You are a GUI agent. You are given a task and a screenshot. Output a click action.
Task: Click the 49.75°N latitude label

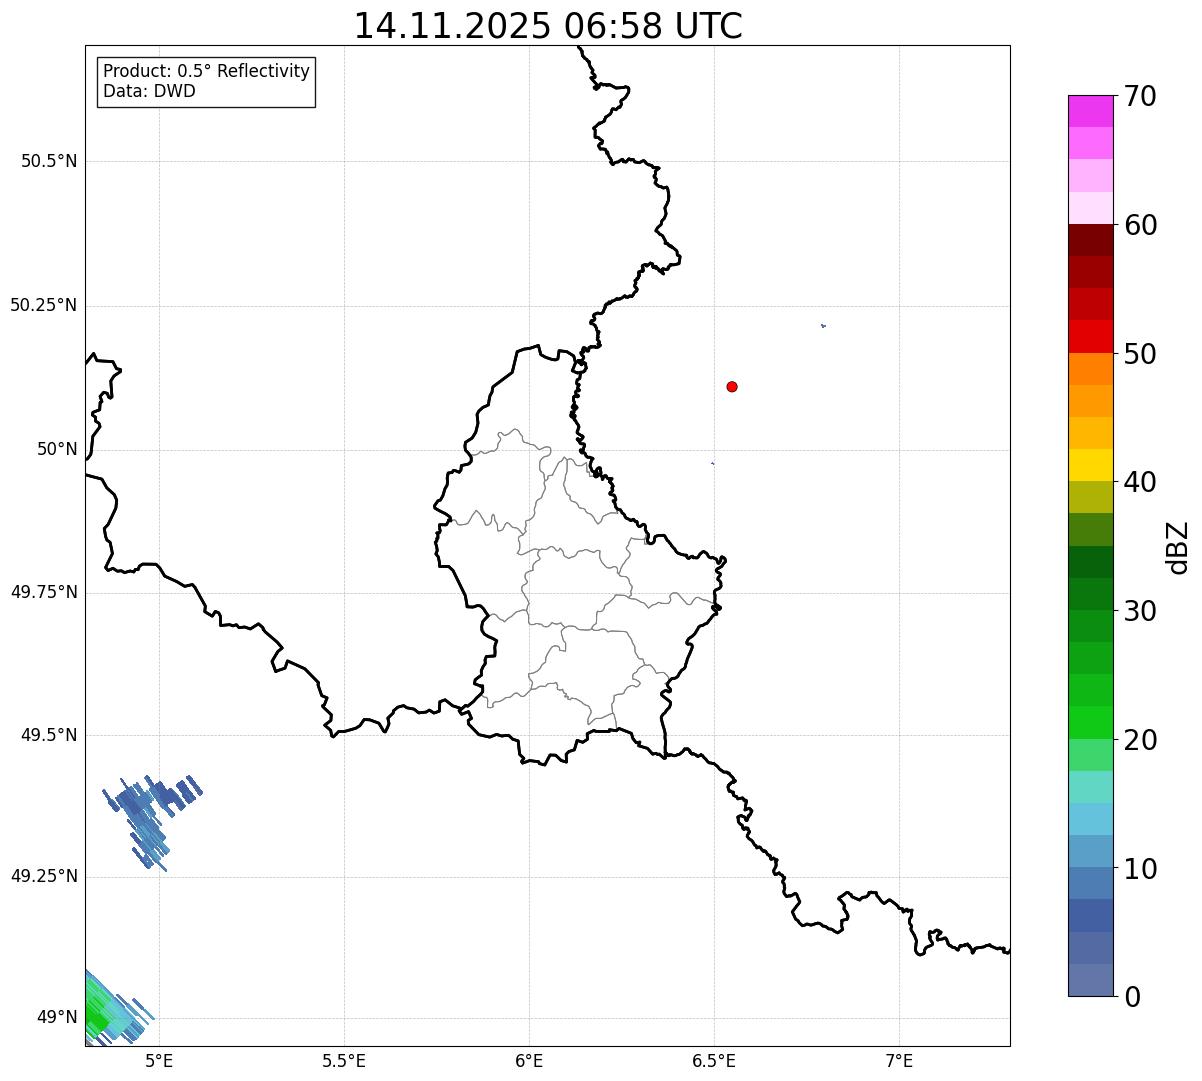pos(44,593)
